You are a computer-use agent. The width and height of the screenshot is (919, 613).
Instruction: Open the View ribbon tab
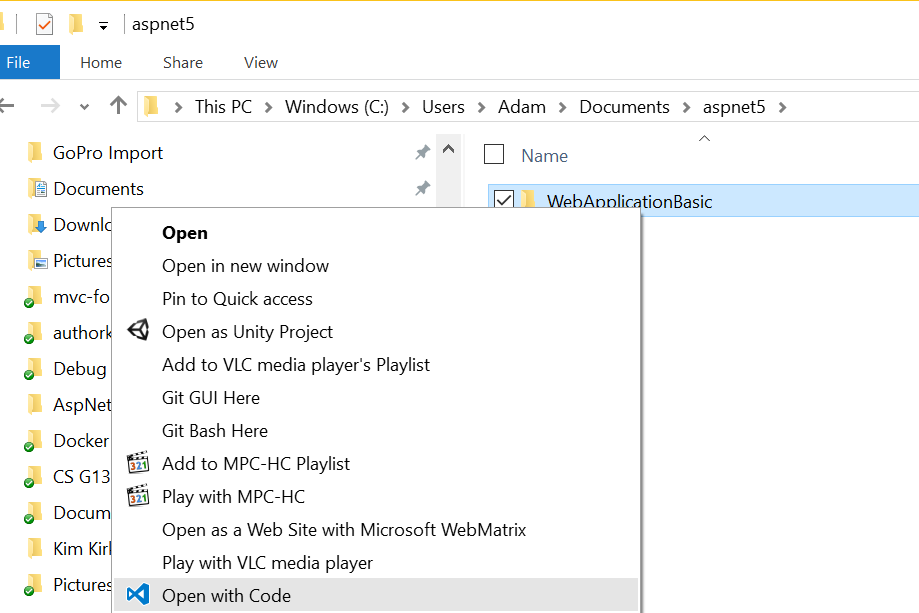(260, 62)
